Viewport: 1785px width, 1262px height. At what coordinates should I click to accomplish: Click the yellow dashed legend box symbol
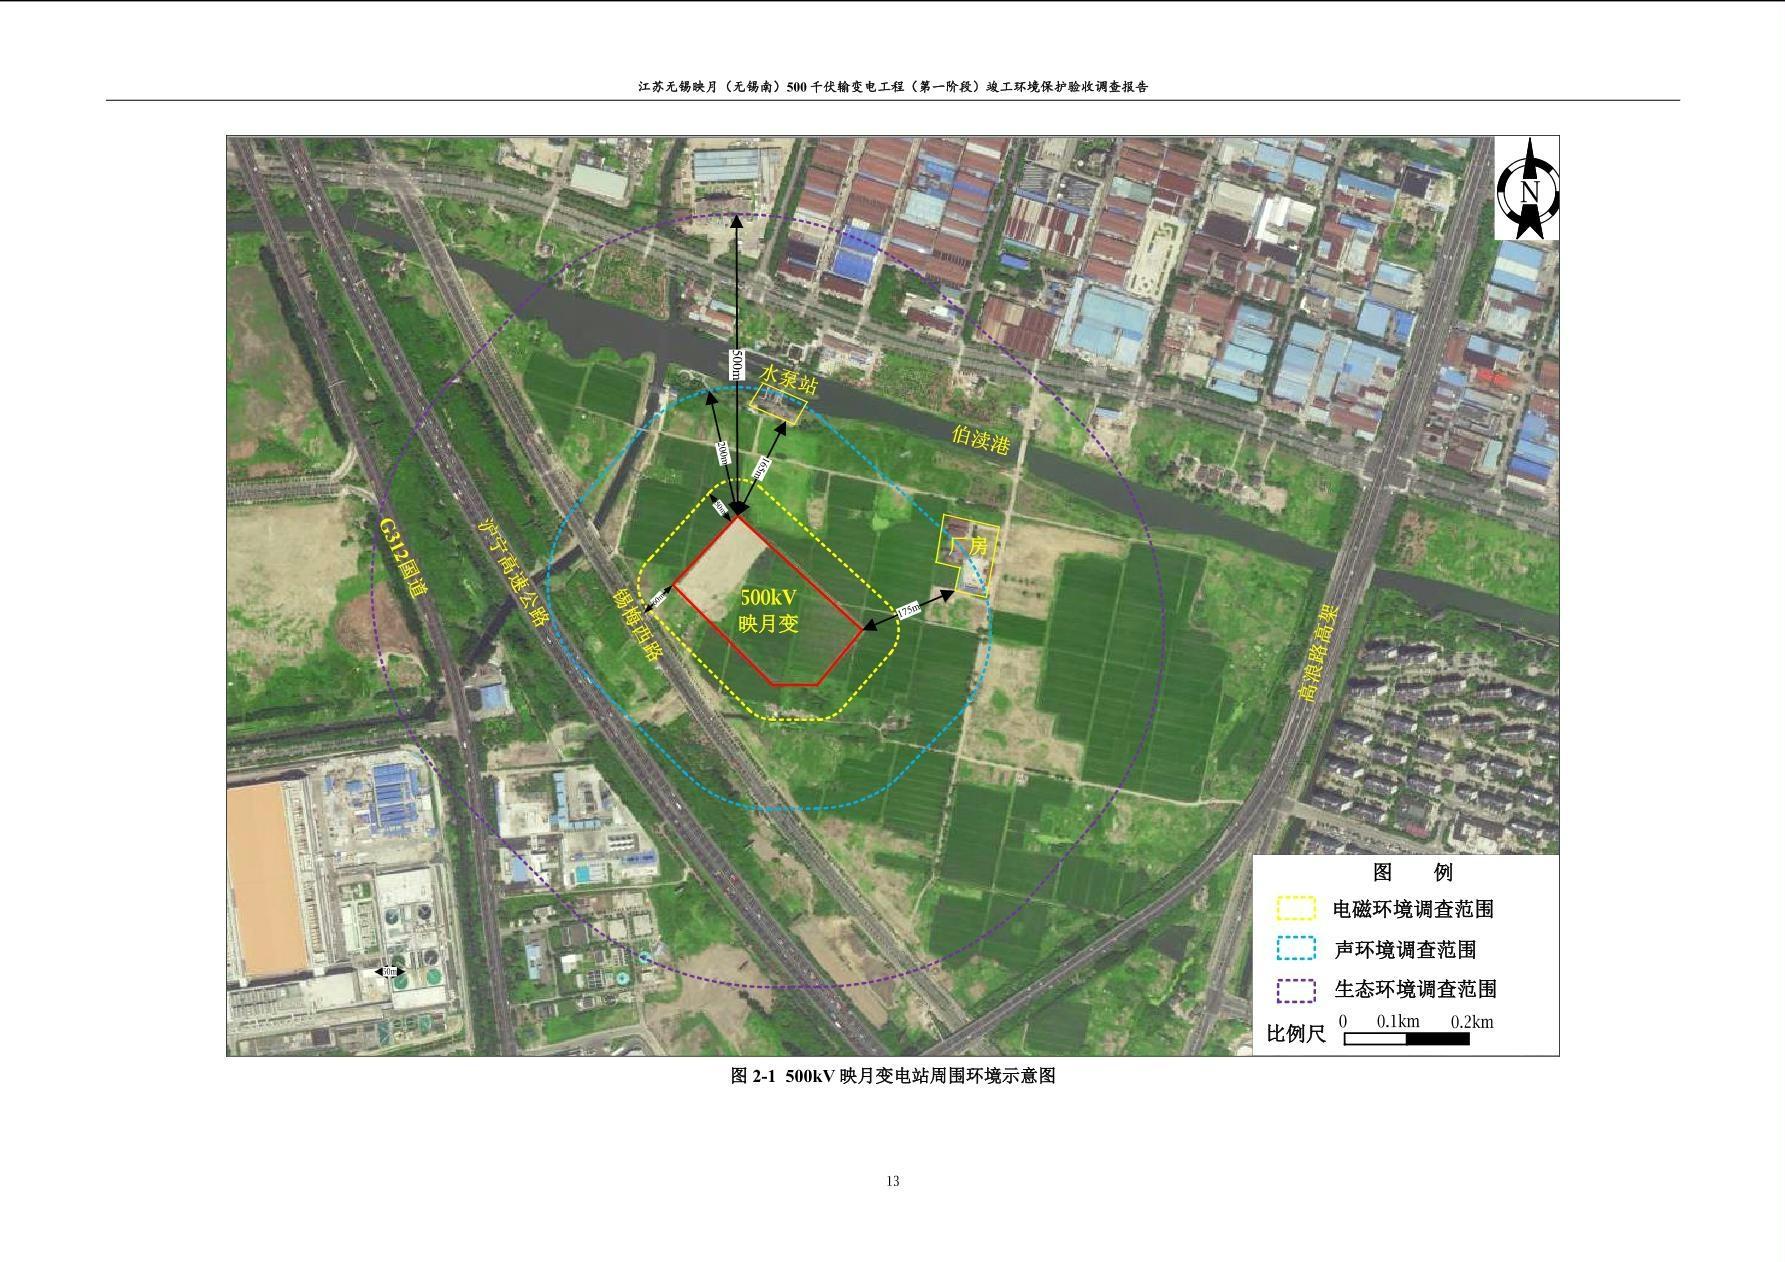coord(1295,909)
